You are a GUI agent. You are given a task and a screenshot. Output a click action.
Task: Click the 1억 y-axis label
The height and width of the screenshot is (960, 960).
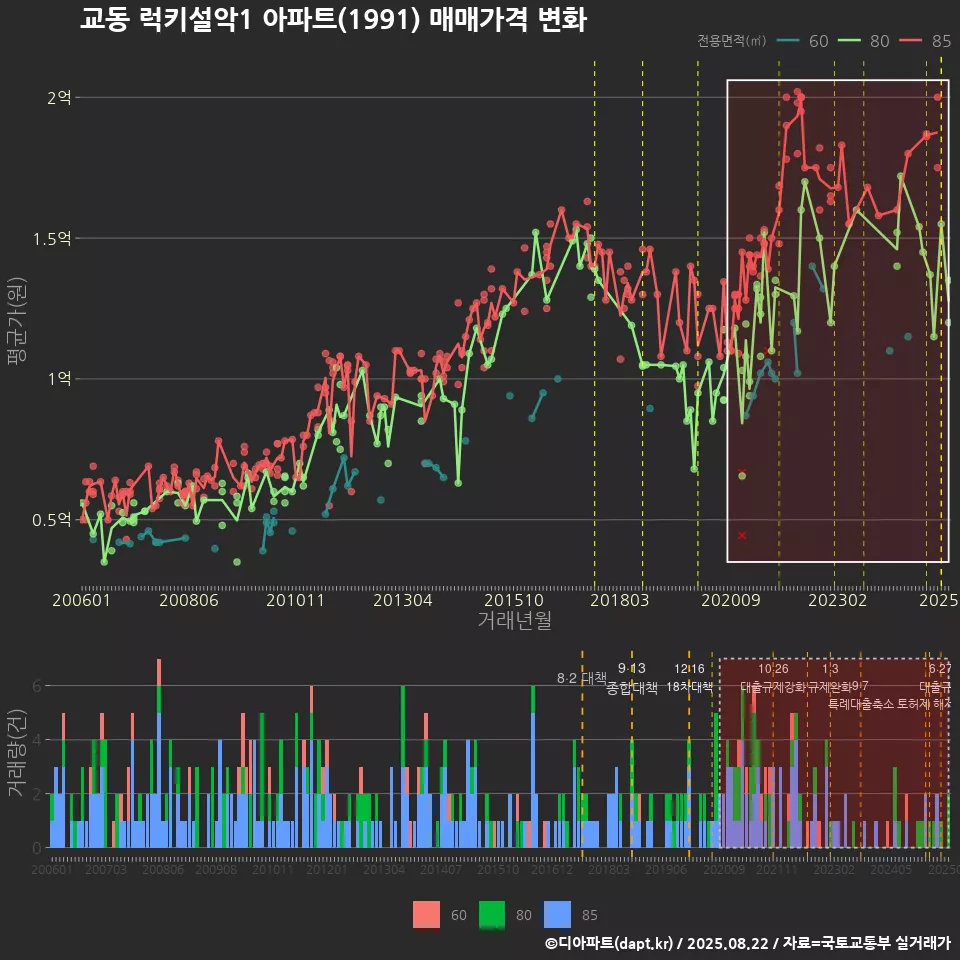coord(59,379)
